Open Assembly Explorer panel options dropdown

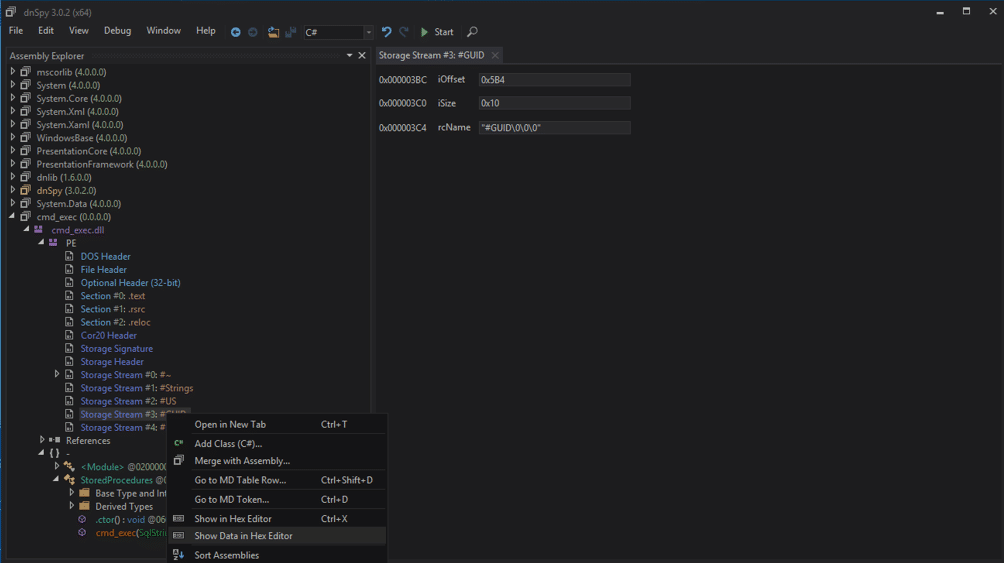click(x=350, y=56)
